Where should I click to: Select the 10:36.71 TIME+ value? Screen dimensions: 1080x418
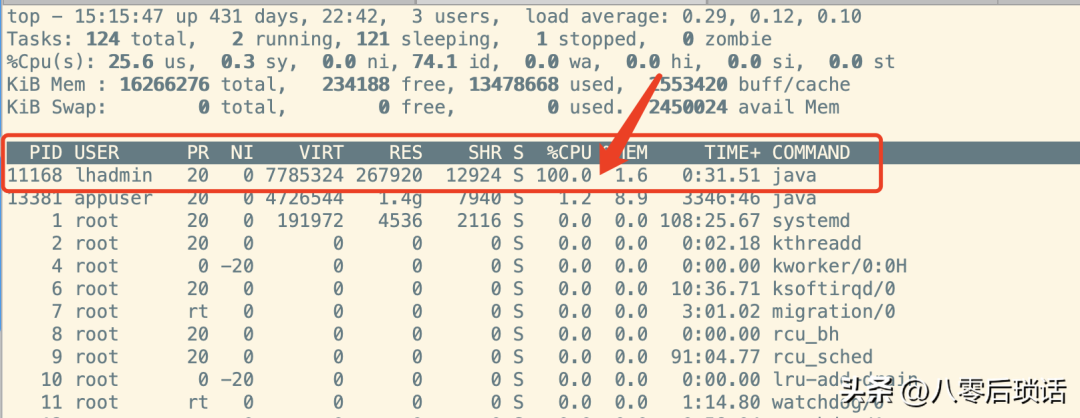pyautogui.click(x=716, y=289)
